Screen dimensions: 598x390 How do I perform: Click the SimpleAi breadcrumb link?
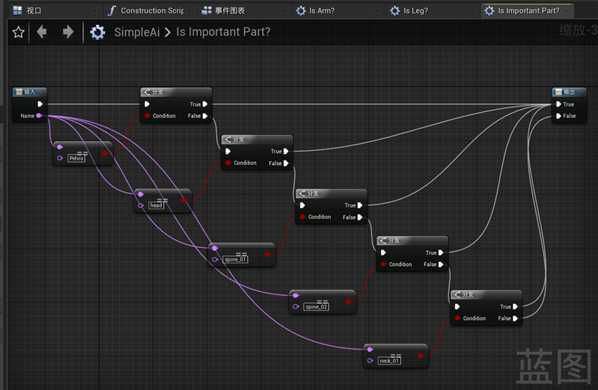point(137,32)
